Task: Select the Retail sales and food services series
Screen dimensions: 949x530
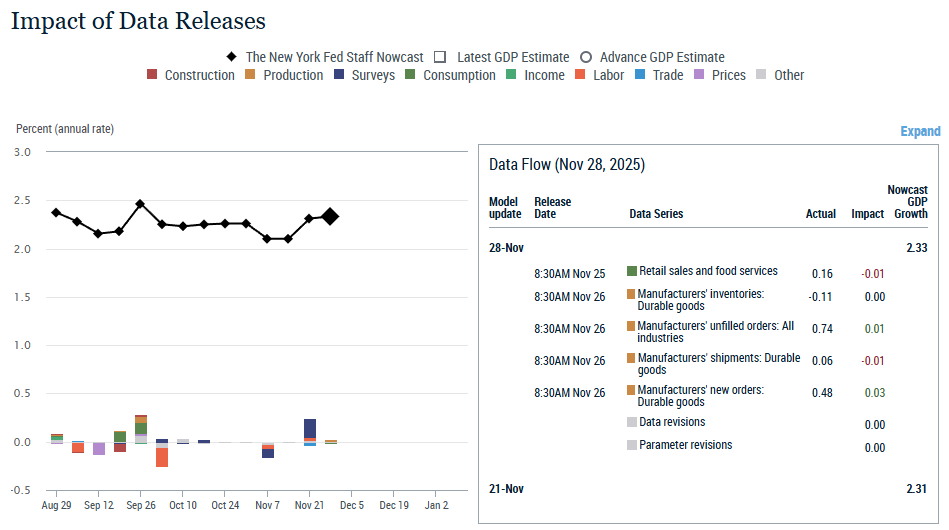Action: coord(708,271)
